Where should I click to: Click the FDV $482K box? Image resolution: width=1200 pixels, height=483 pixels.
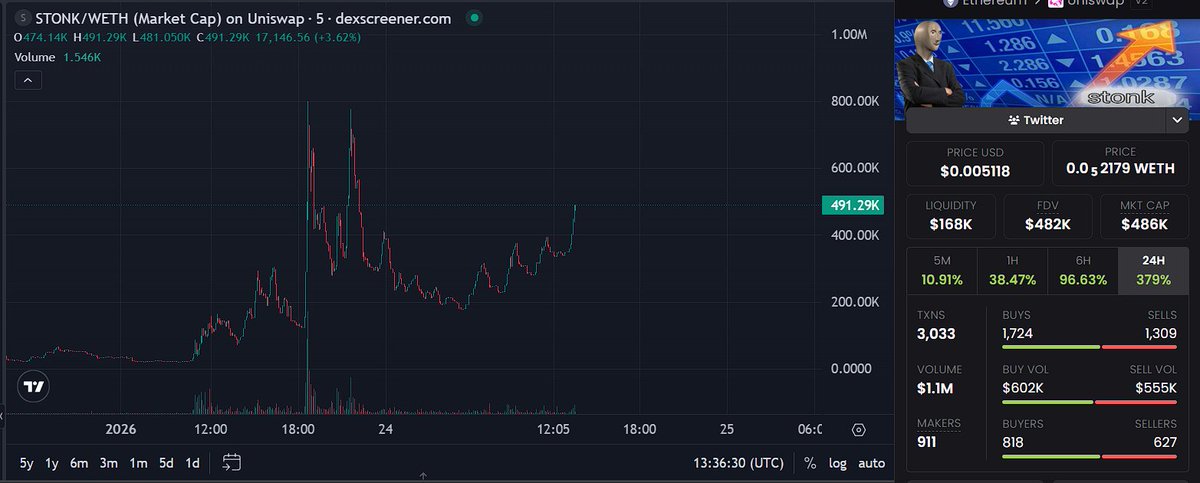[1047, 215]
